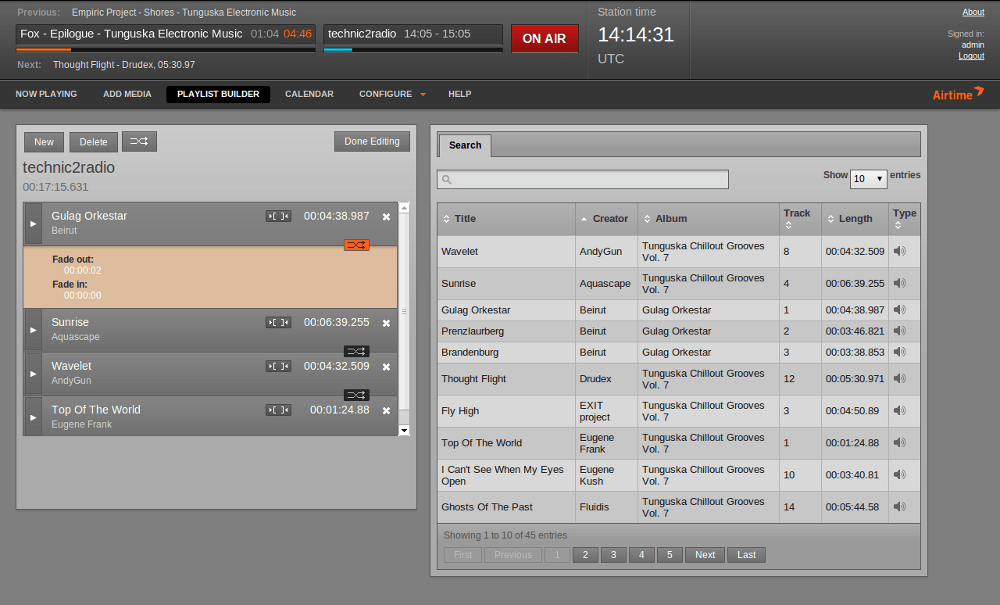
Task: Expand the Gulag Orkestar playlist item
Action: coord(31,223)
